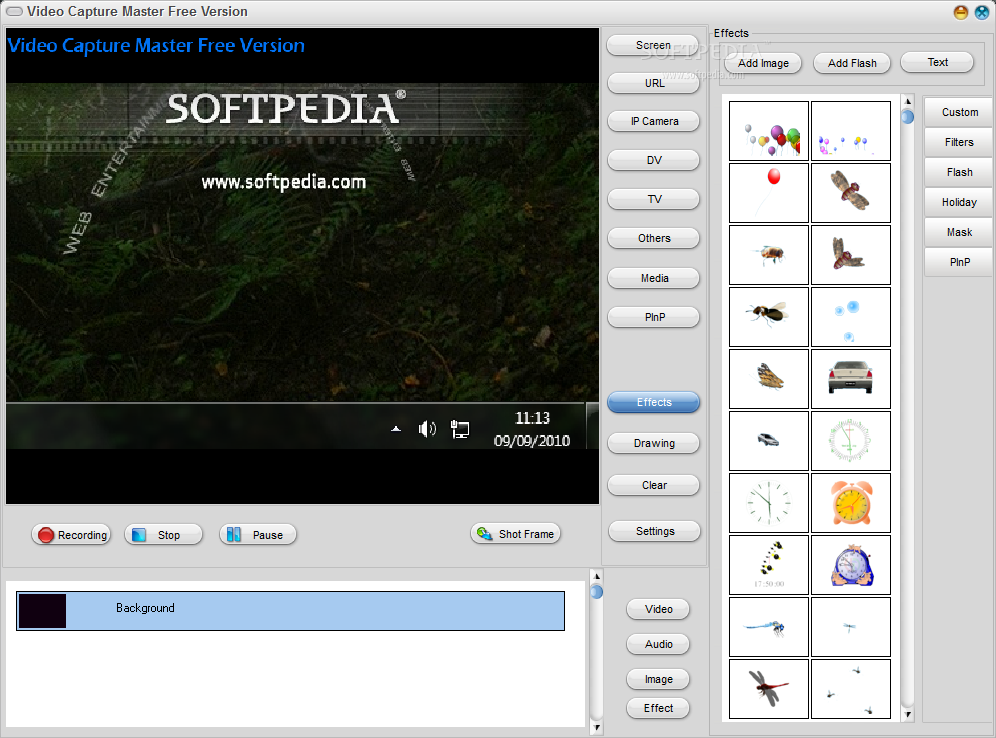Pick the dark wasp effect thumbnail
The height and width of the screenshot is (738, 996).
coord(769,317)
